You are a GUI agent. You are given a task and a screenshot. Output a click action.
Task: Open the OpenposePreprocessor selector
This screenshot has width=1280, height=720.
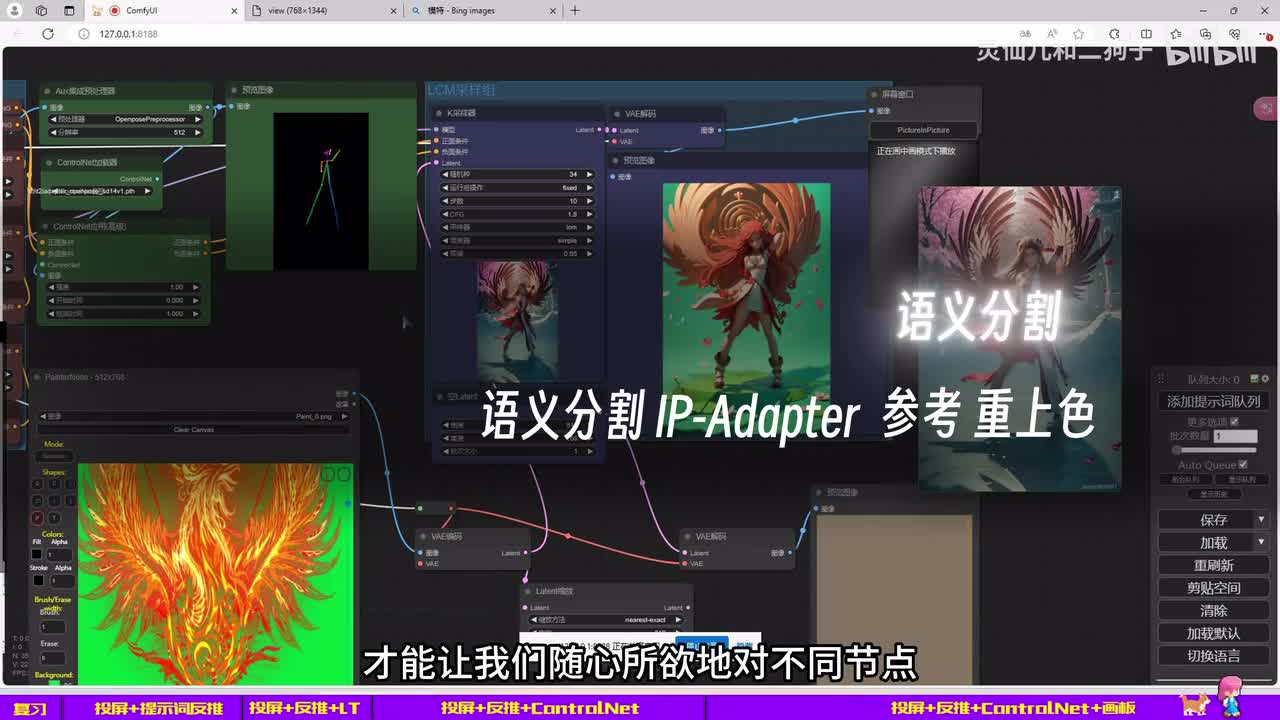click(124, 119)
